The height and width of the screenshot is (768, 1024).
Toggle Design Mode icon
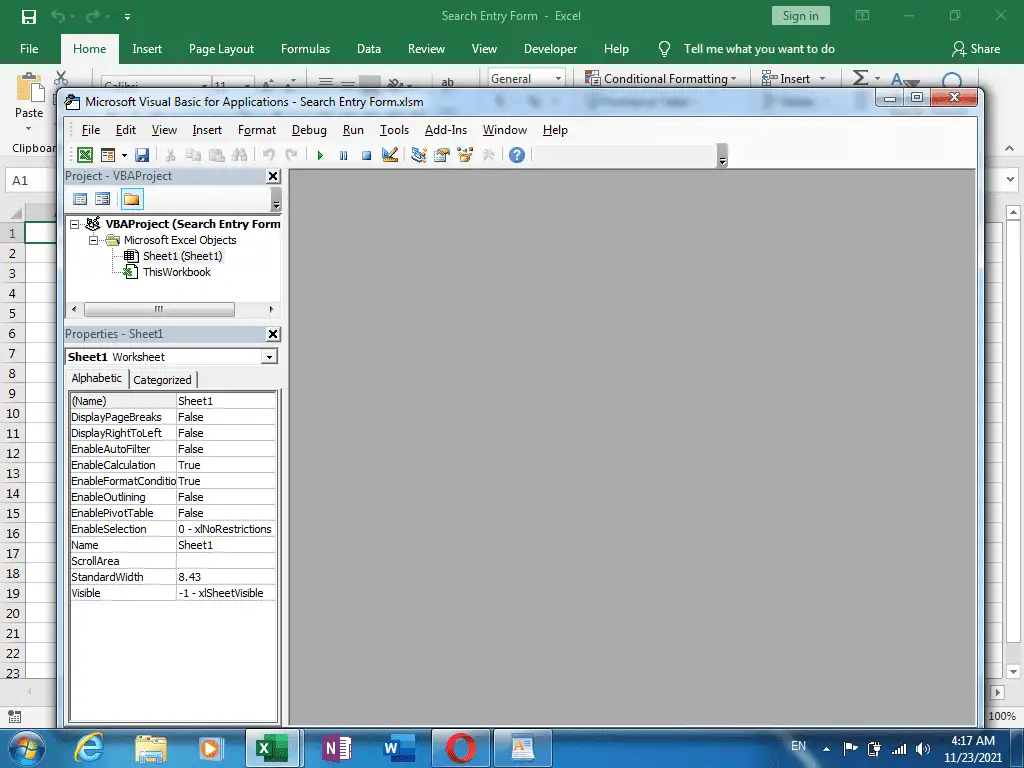[x=390, y=155]
